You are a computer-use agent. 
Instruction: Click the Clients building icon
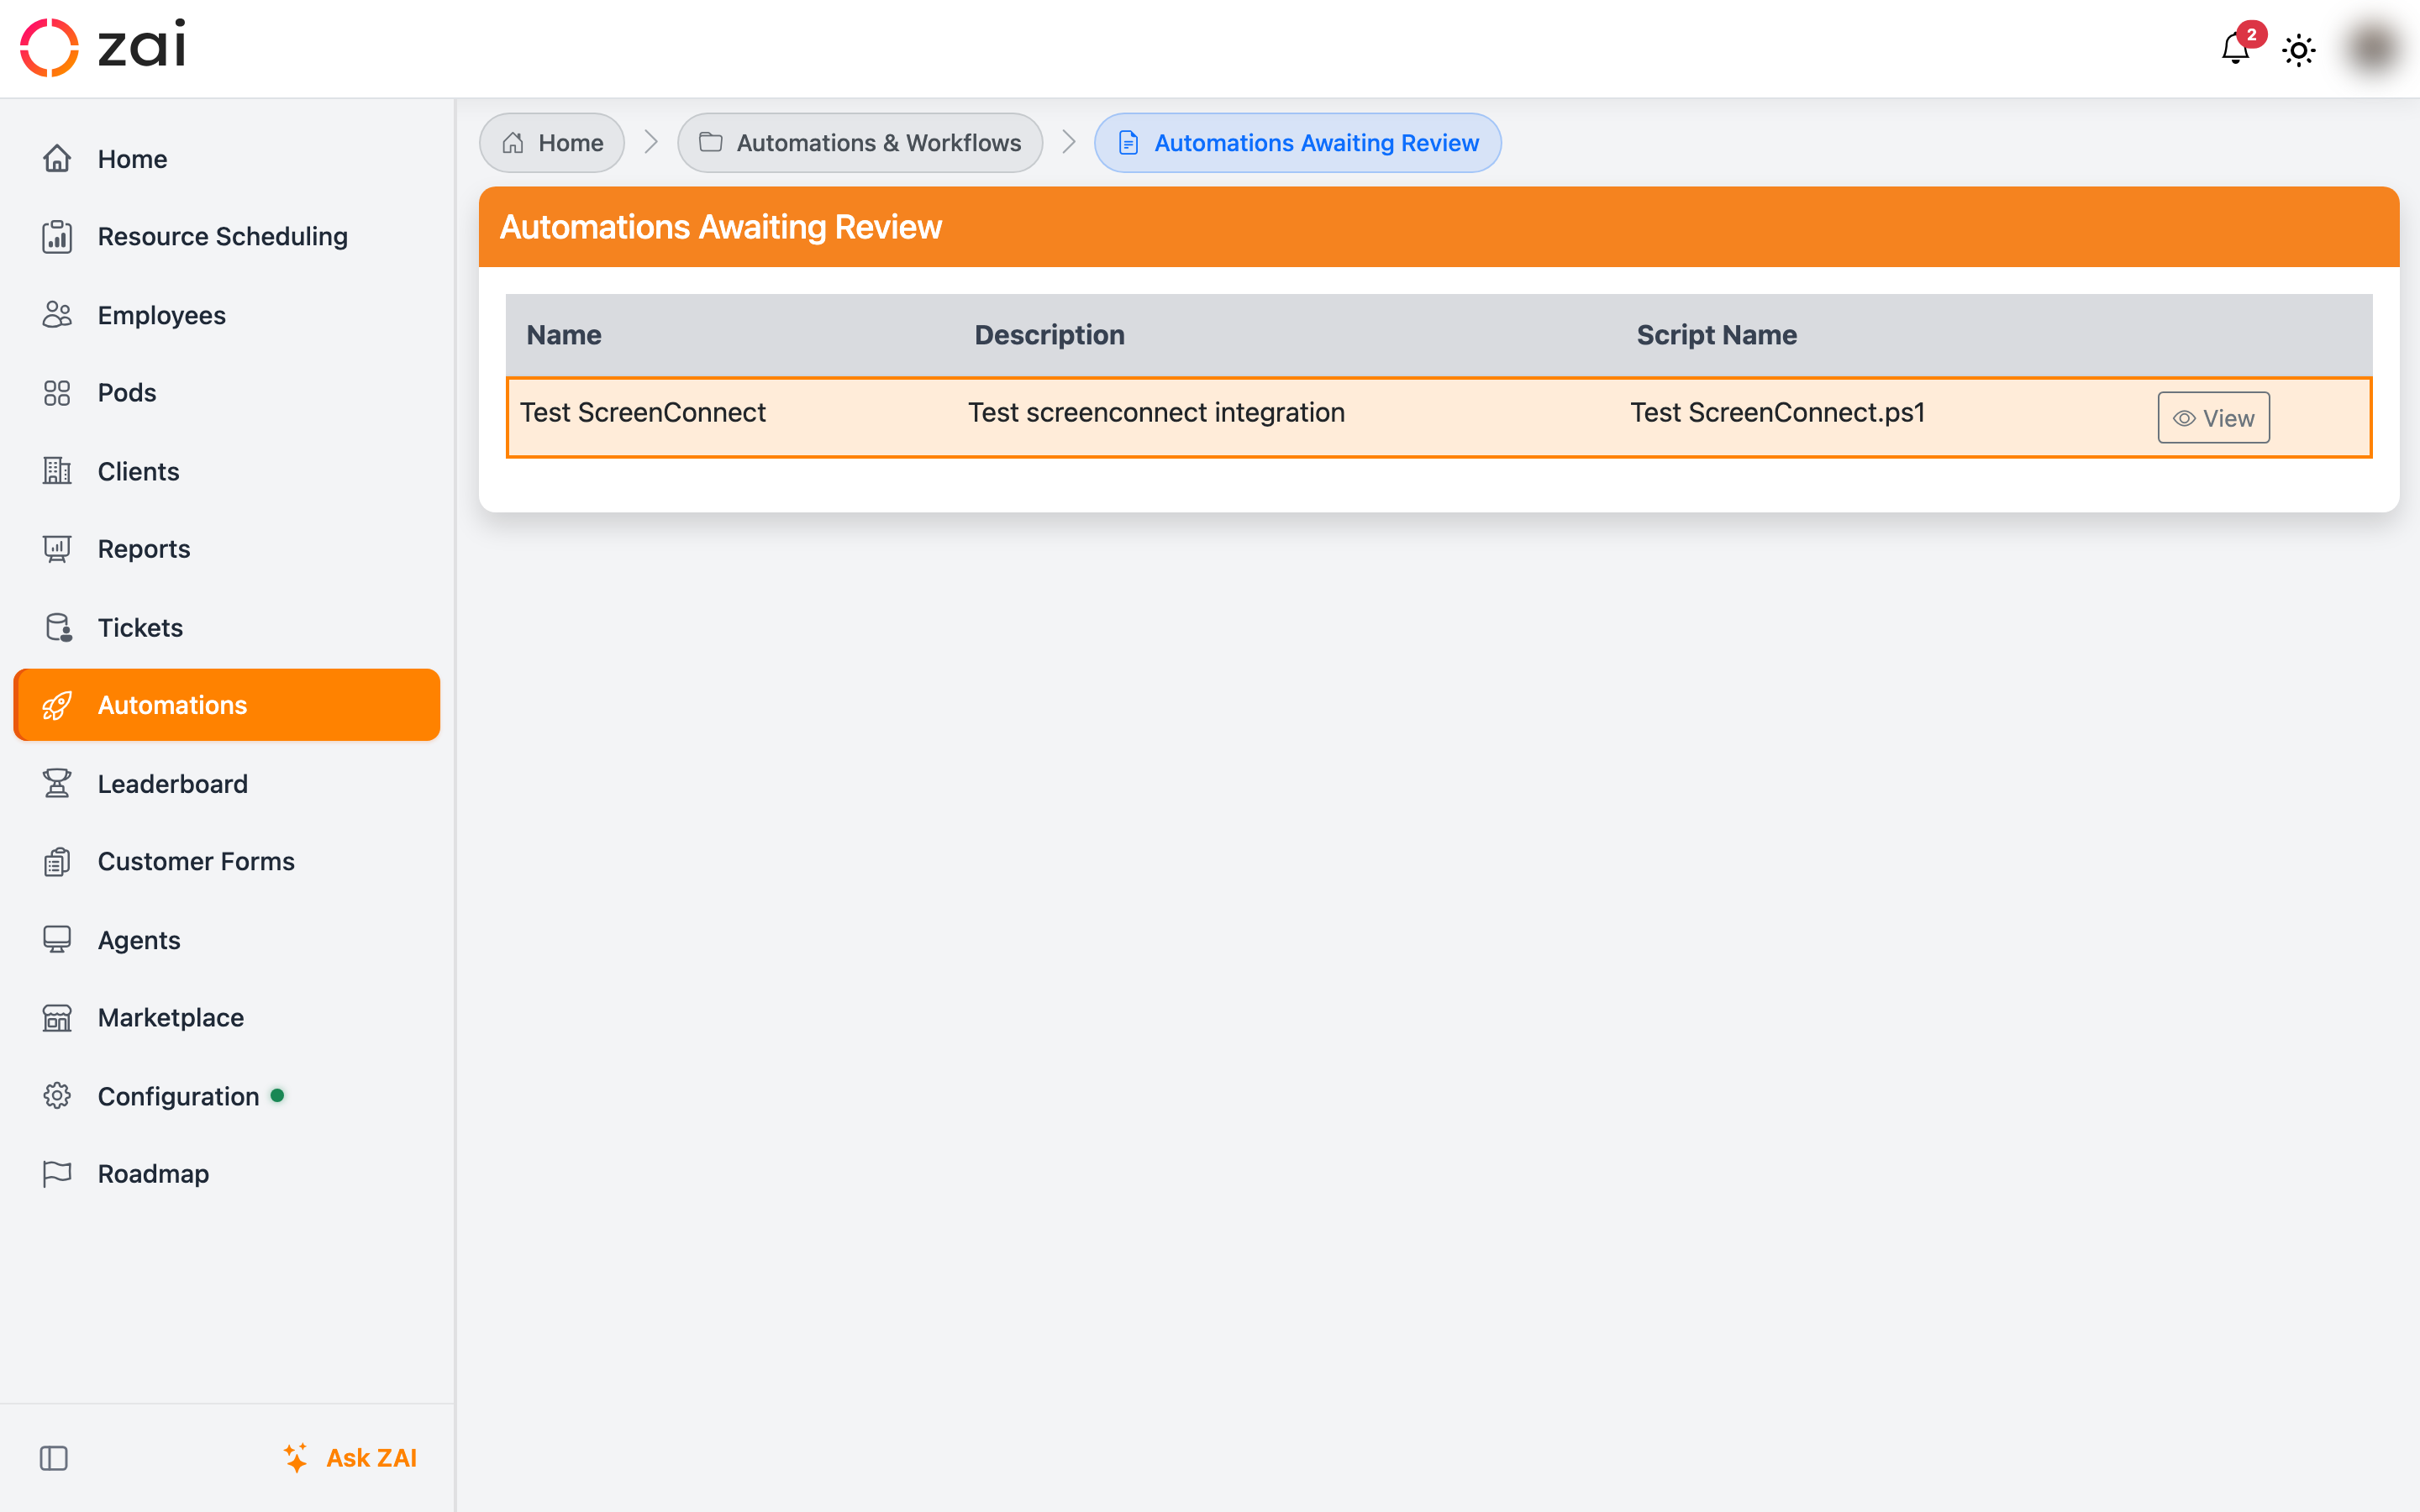[57, 471]
